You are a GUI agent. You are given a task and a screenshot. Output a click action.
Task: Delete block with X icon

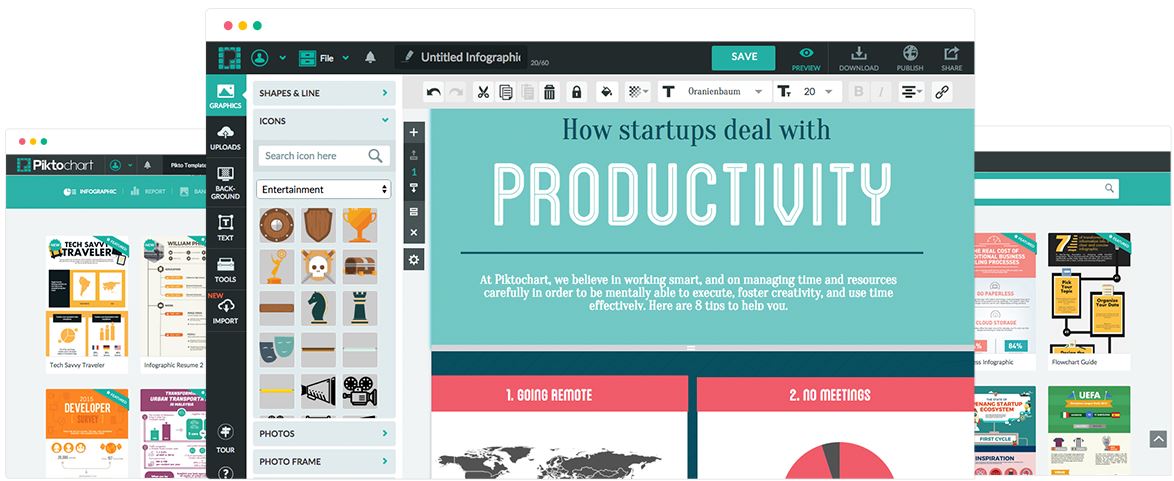click(x=414, y=233)
